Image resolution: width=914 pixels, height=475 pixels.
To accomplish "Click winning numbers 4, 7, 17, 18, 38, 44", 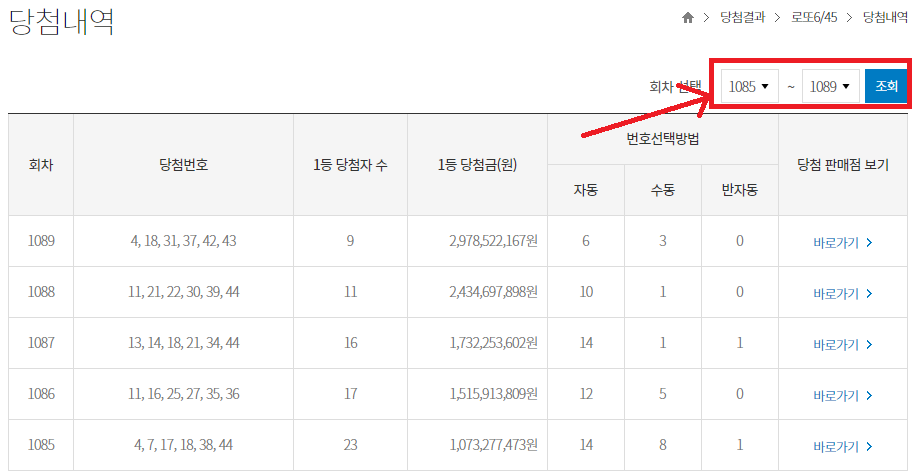I will tap(184, 445).
